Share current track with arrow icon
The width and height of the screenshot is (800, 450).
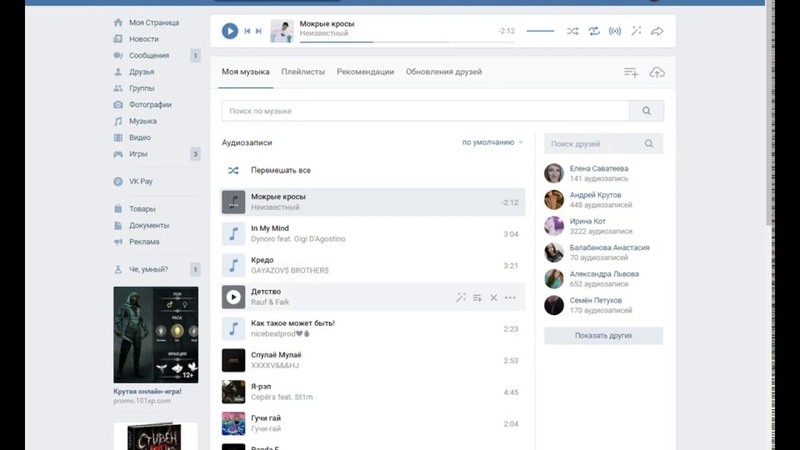pos(657,31)
